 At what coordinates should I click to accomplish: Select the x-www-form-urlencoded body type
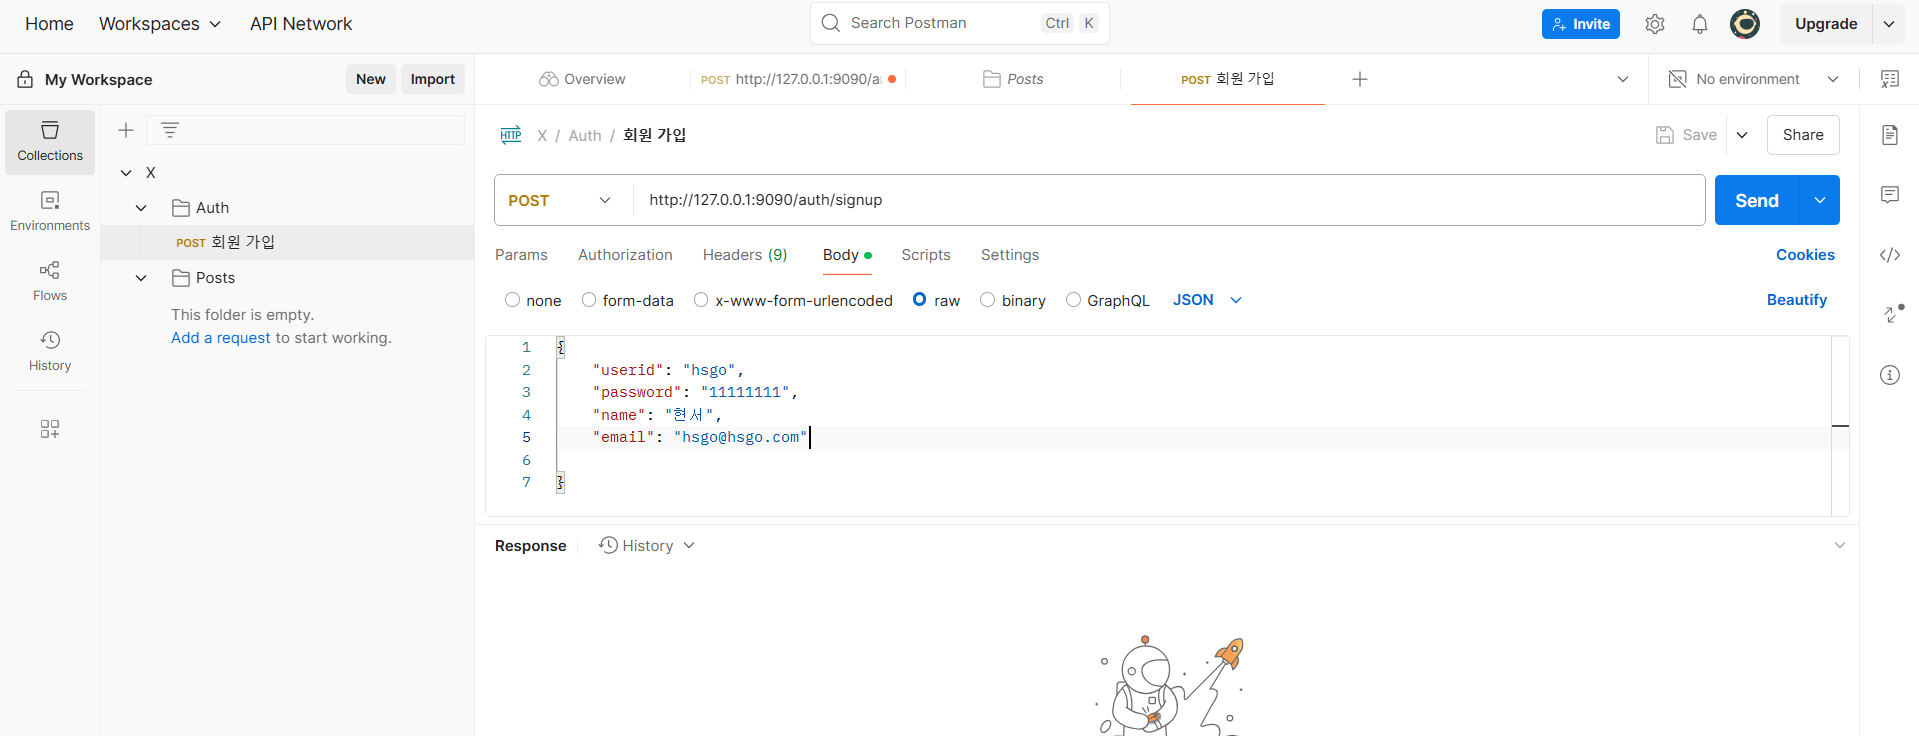pos(701,300)
